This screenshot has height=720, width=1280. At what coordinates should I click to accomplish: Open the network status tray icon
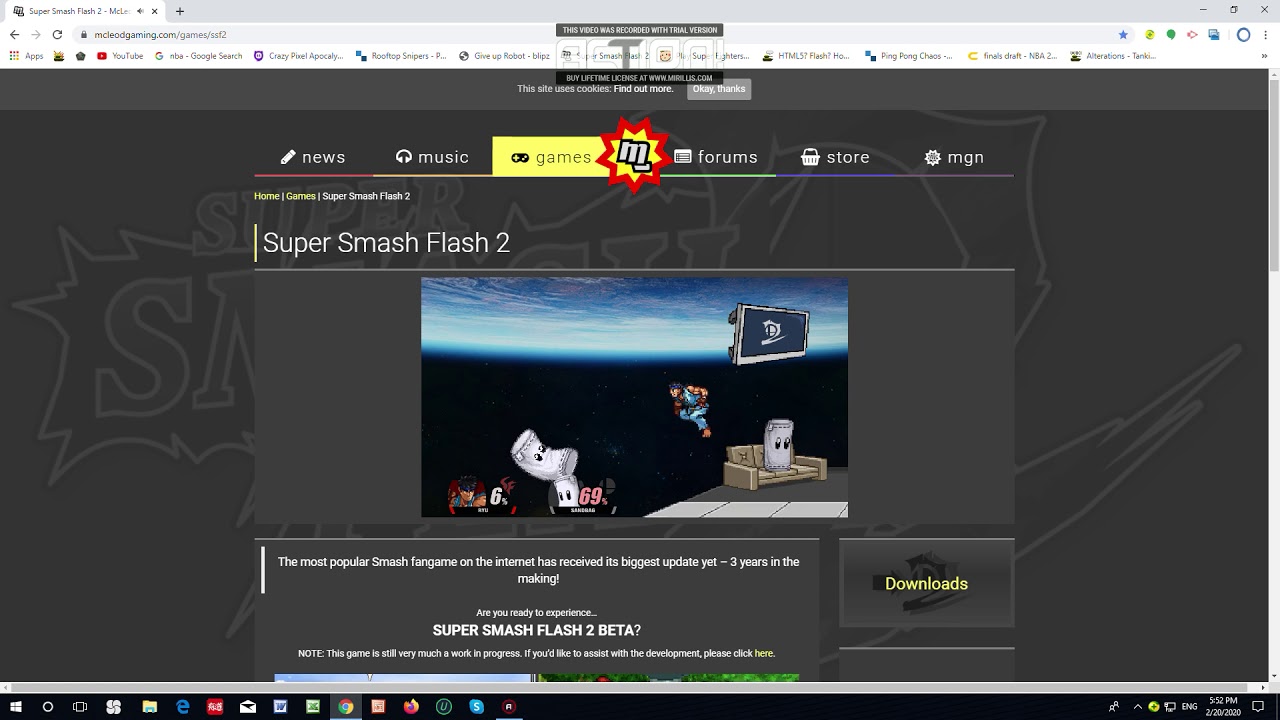pyautogui.click(x=1170, y=707)
